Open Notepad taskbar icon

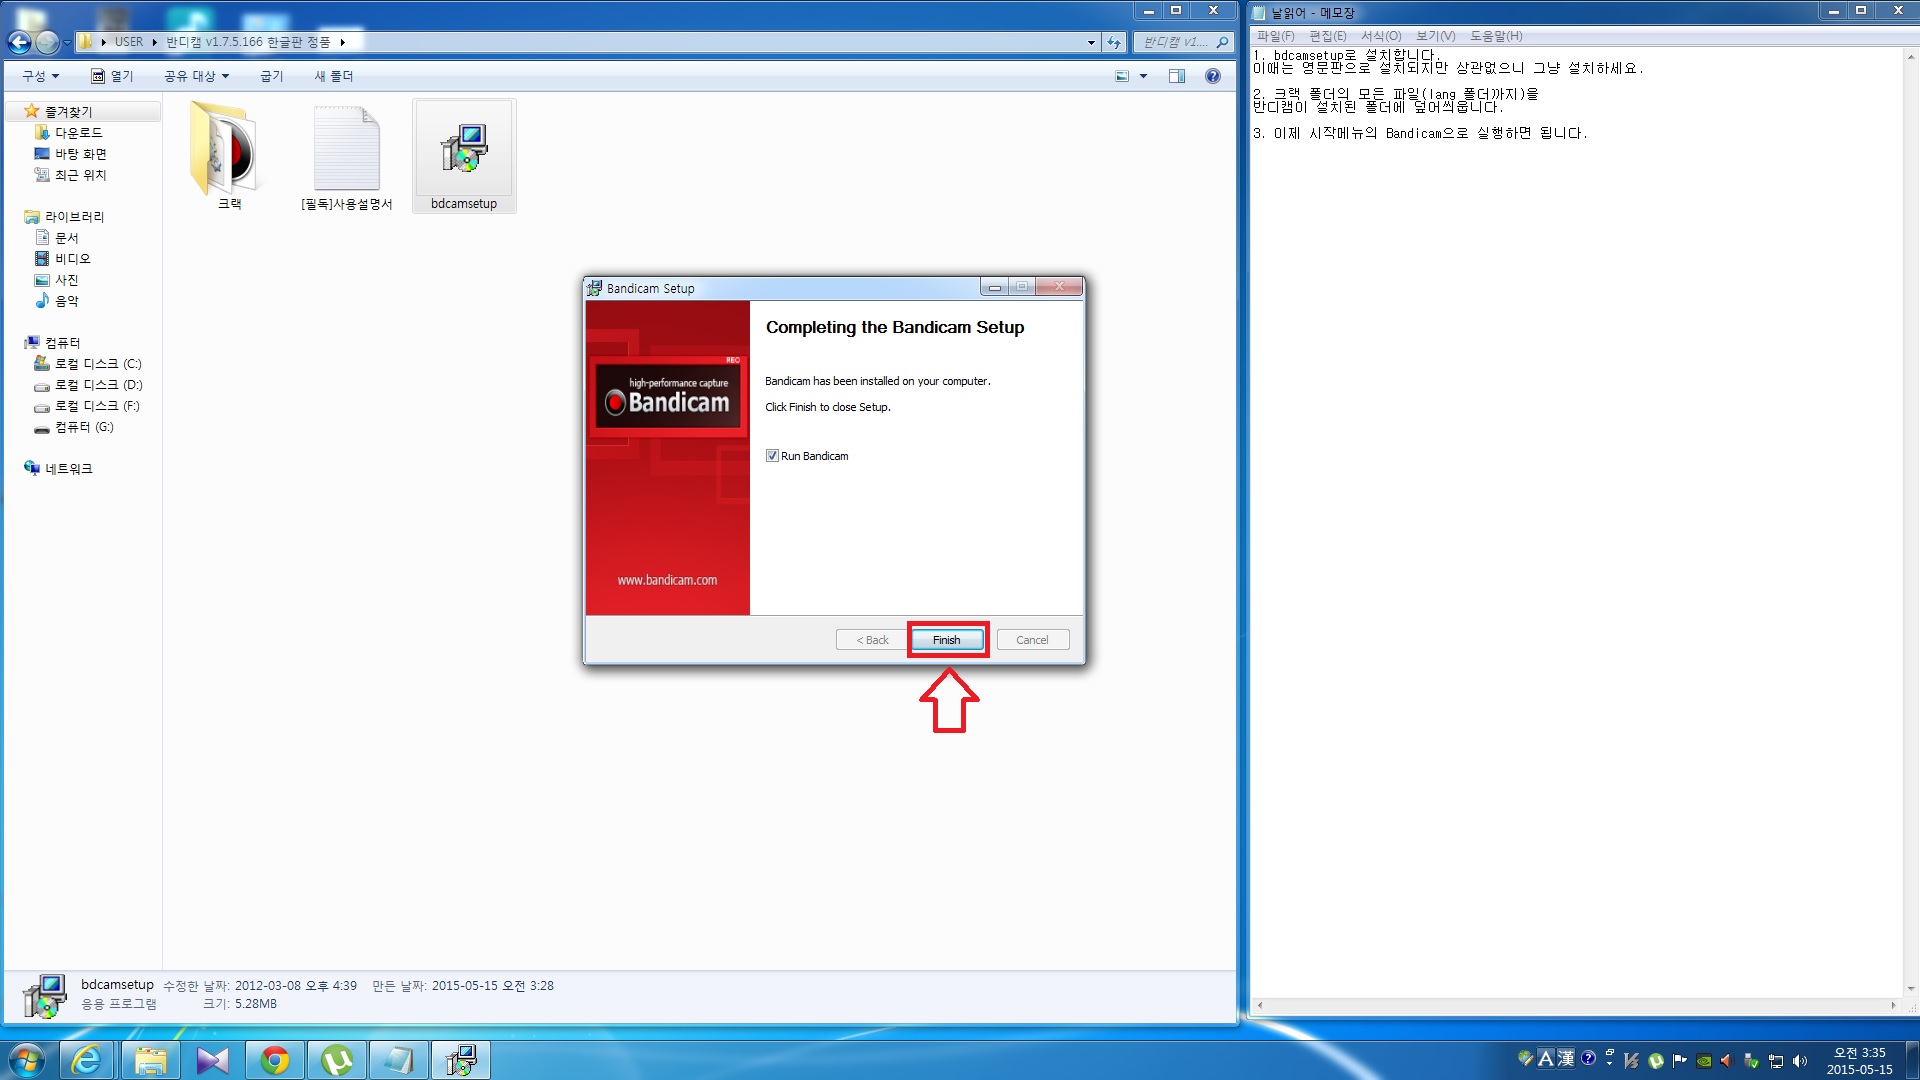(398, 1060)
